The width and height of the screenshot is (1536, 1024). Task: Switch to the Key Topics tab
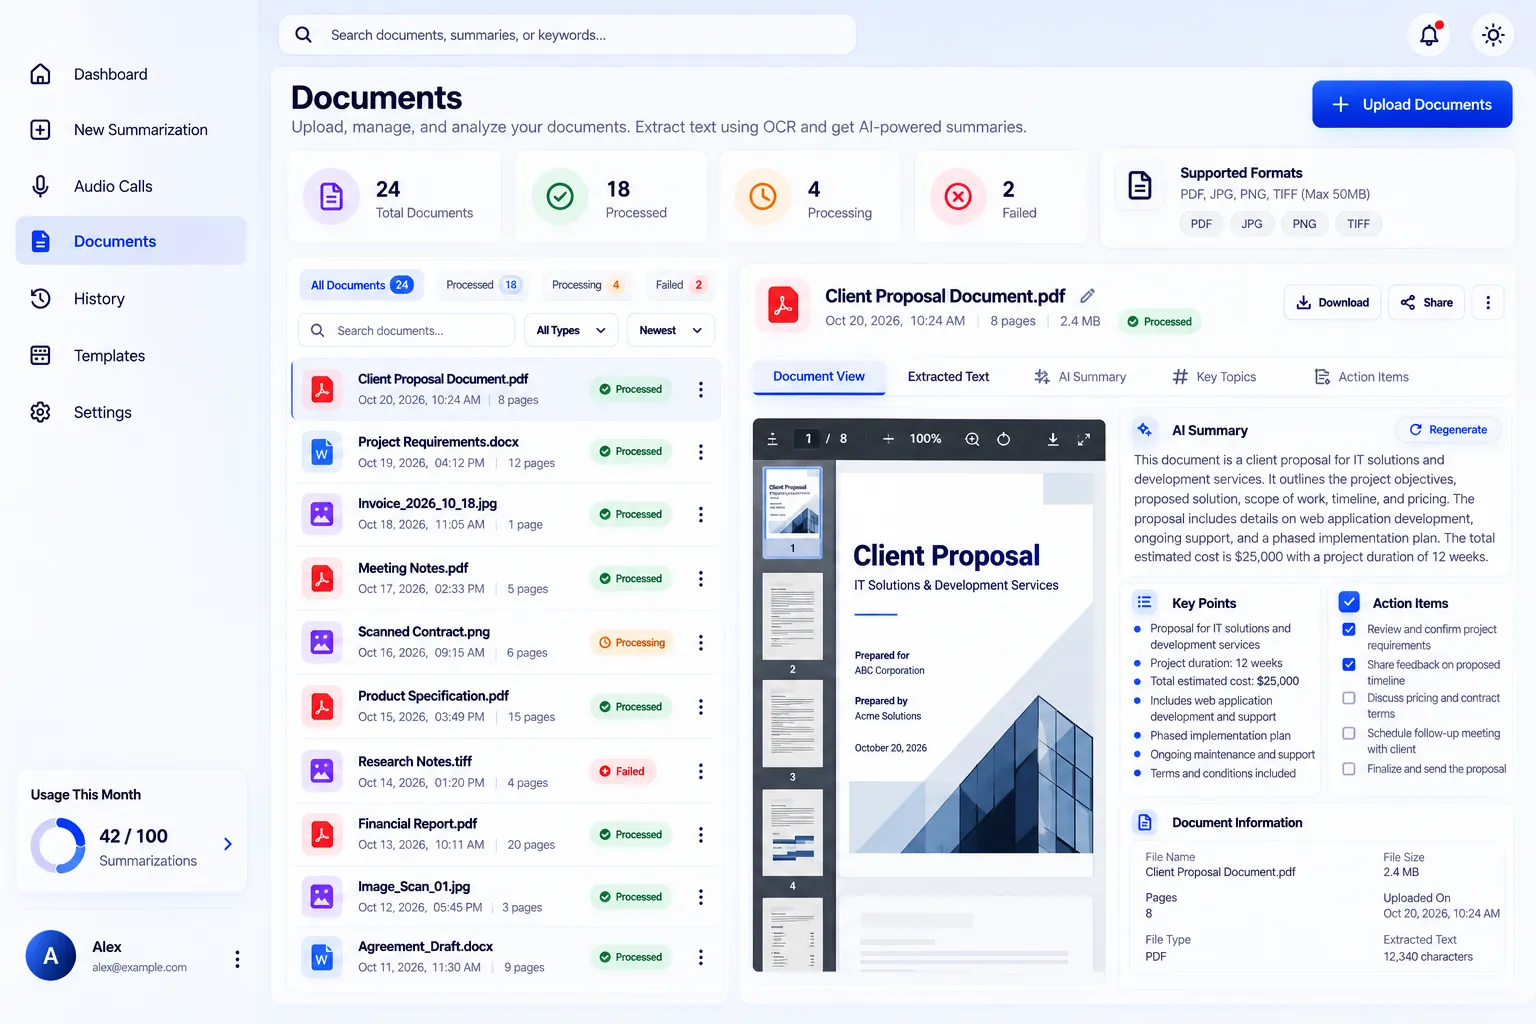click(1214, 377)
